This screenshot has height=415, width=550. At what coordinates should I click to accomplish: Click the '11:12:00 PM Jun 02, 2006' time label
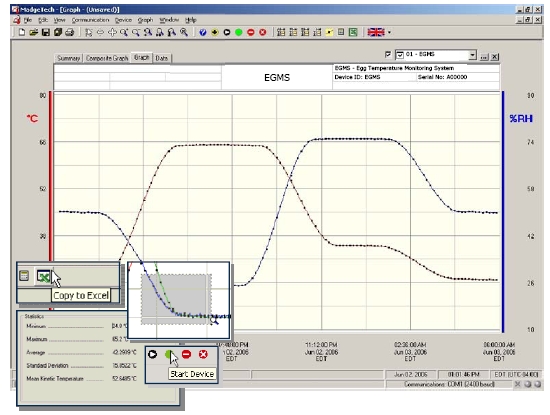[x=321, y=352]
